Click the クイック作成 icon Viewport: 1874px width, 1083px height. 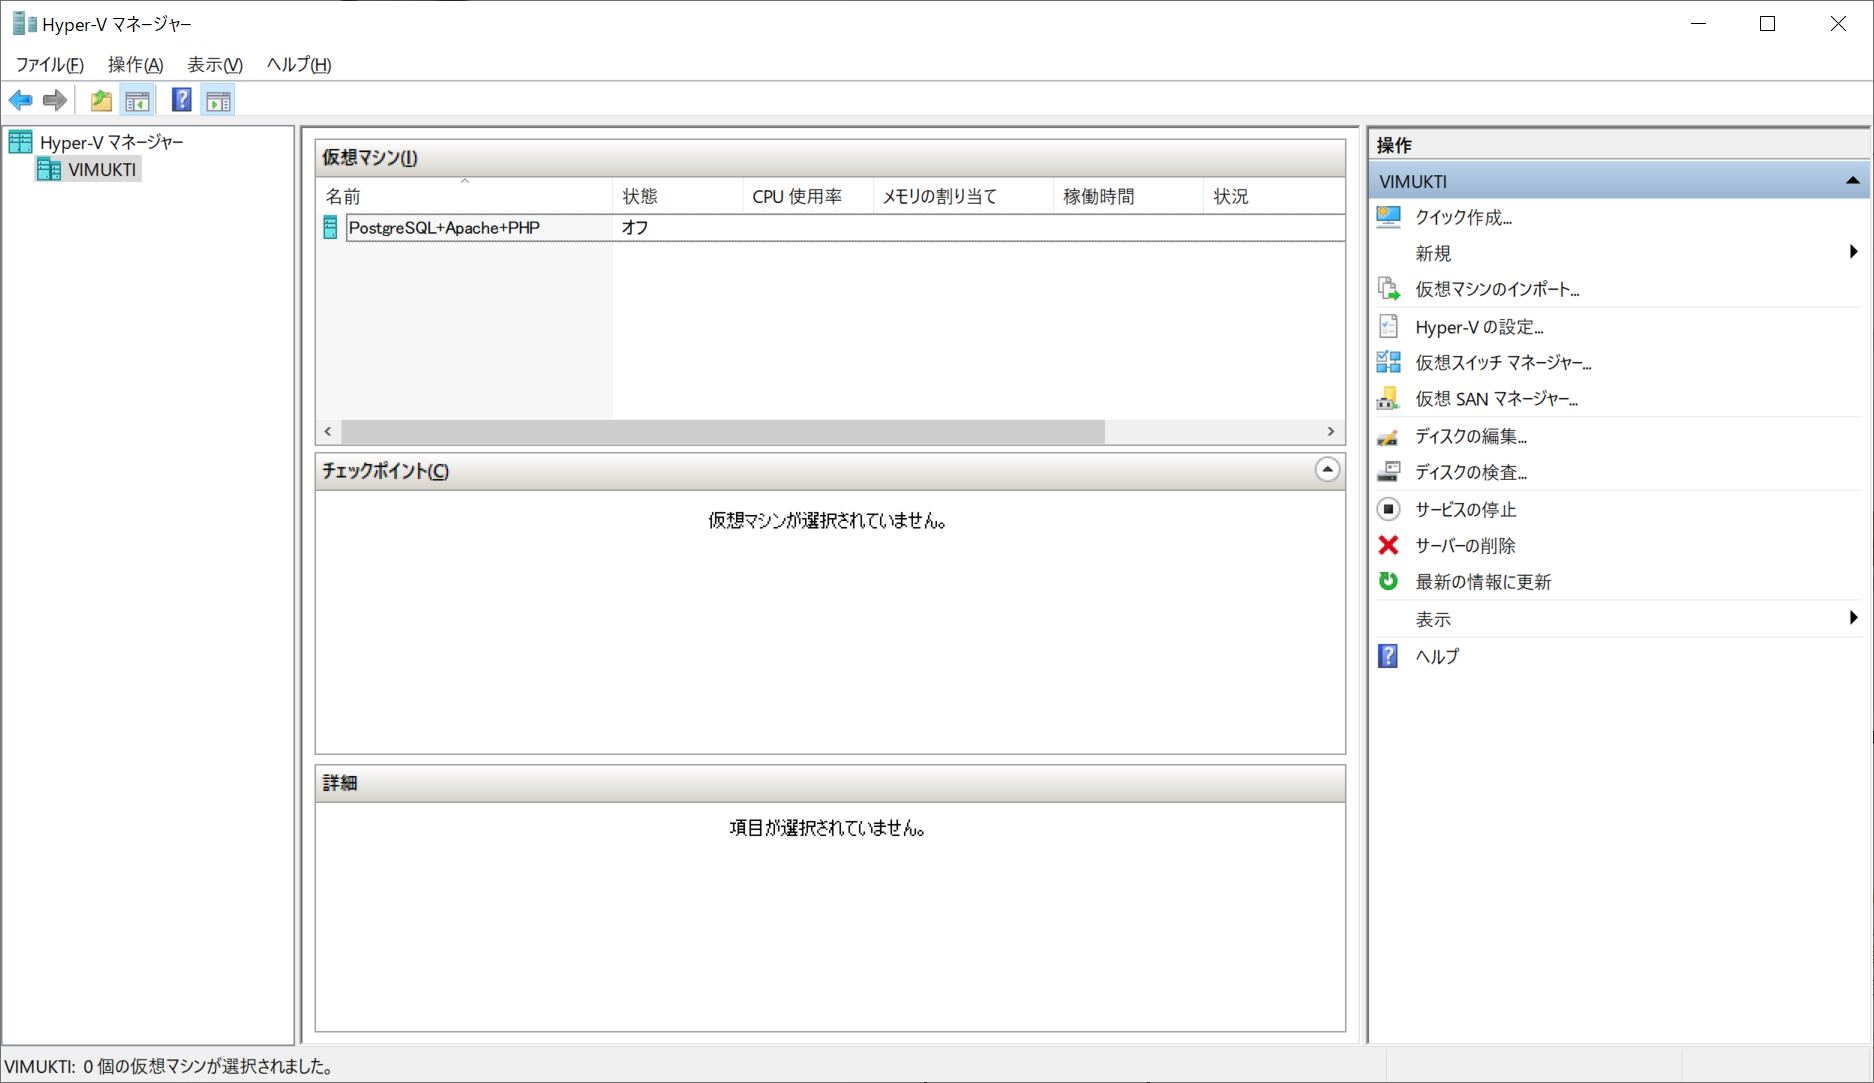click(1389, 217)
